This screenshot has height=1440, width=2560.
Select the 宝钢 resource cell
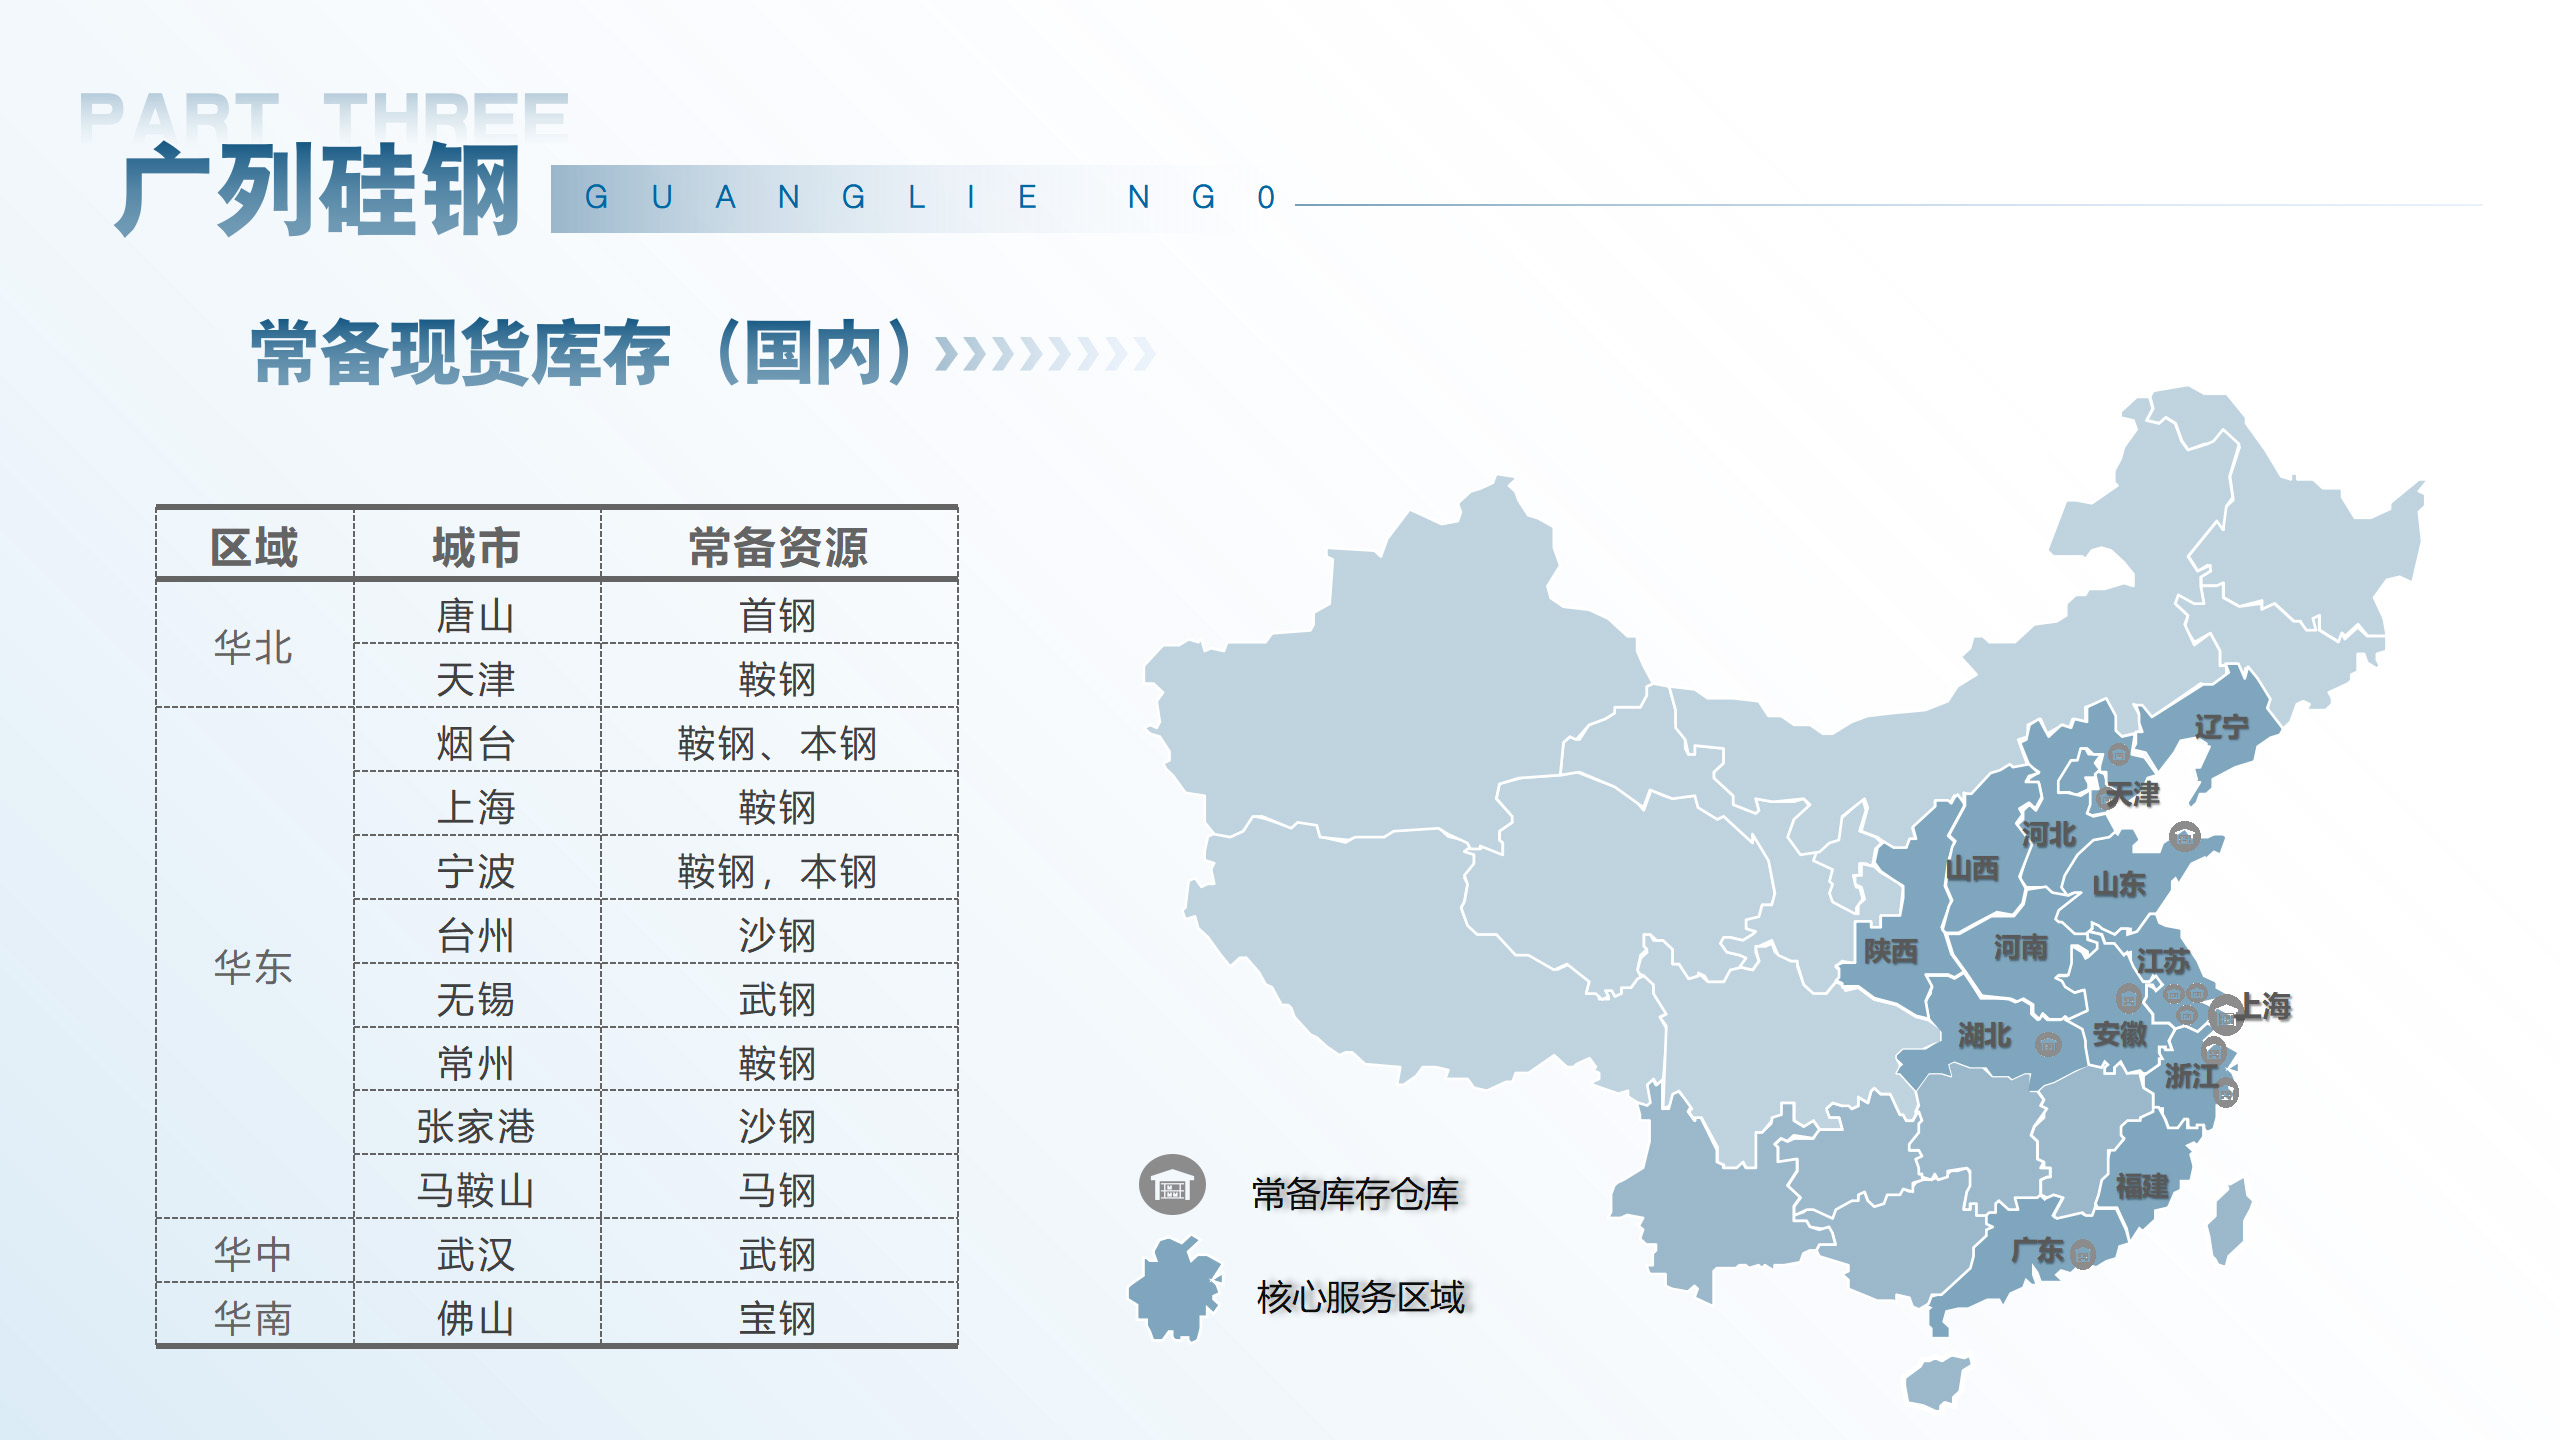pos(778,1318)
